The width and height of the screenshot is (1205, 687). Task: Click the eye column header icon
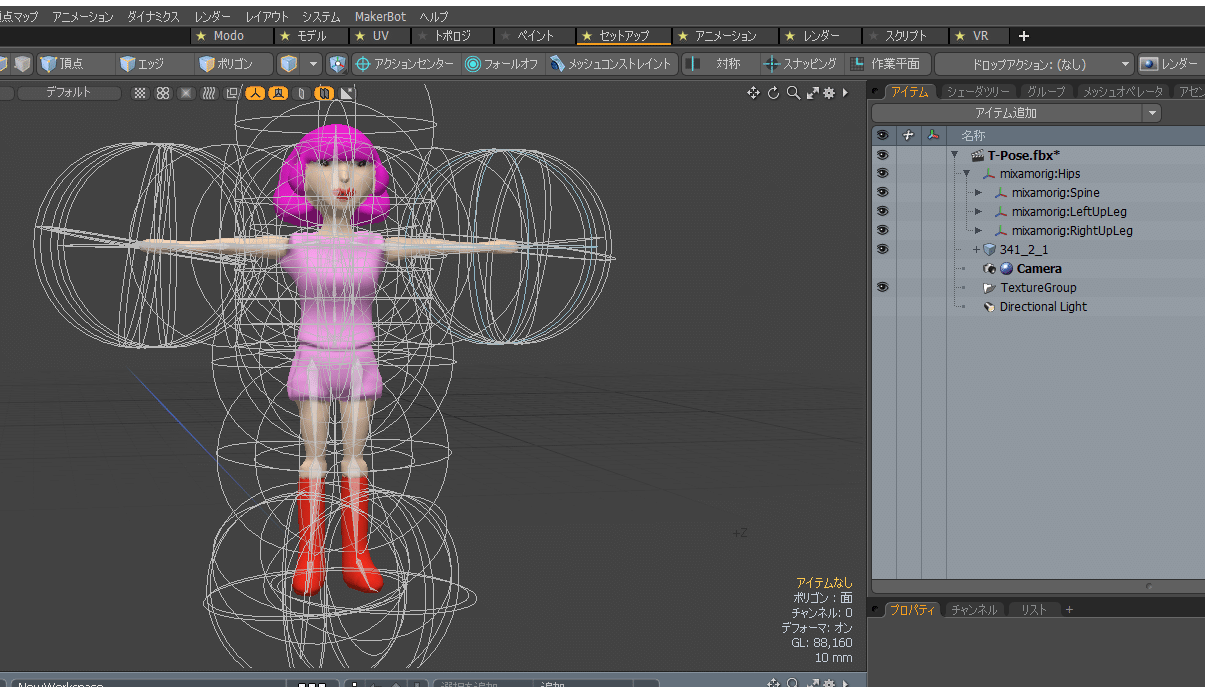882,135
